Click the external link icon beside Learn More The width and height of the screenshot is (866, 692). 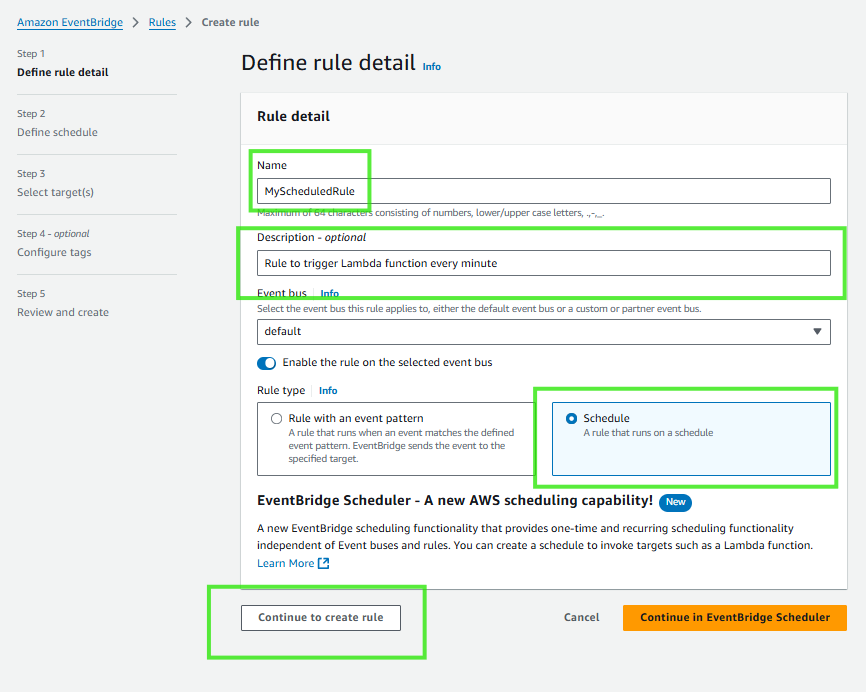point(324,564)
